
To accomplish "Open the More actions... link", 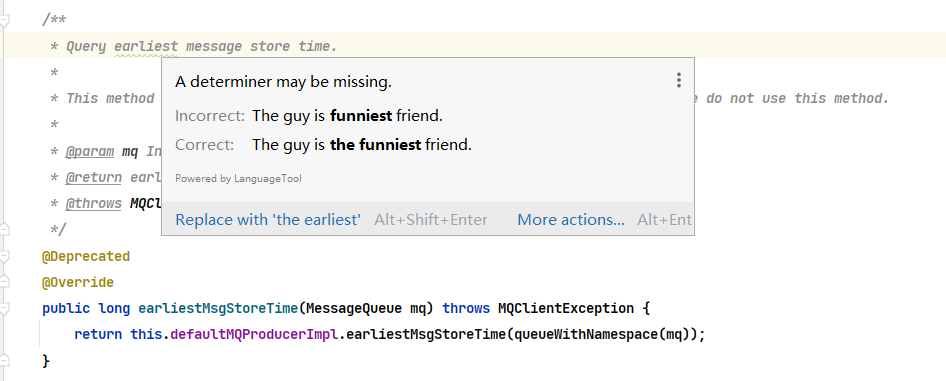I will (571, 220).
